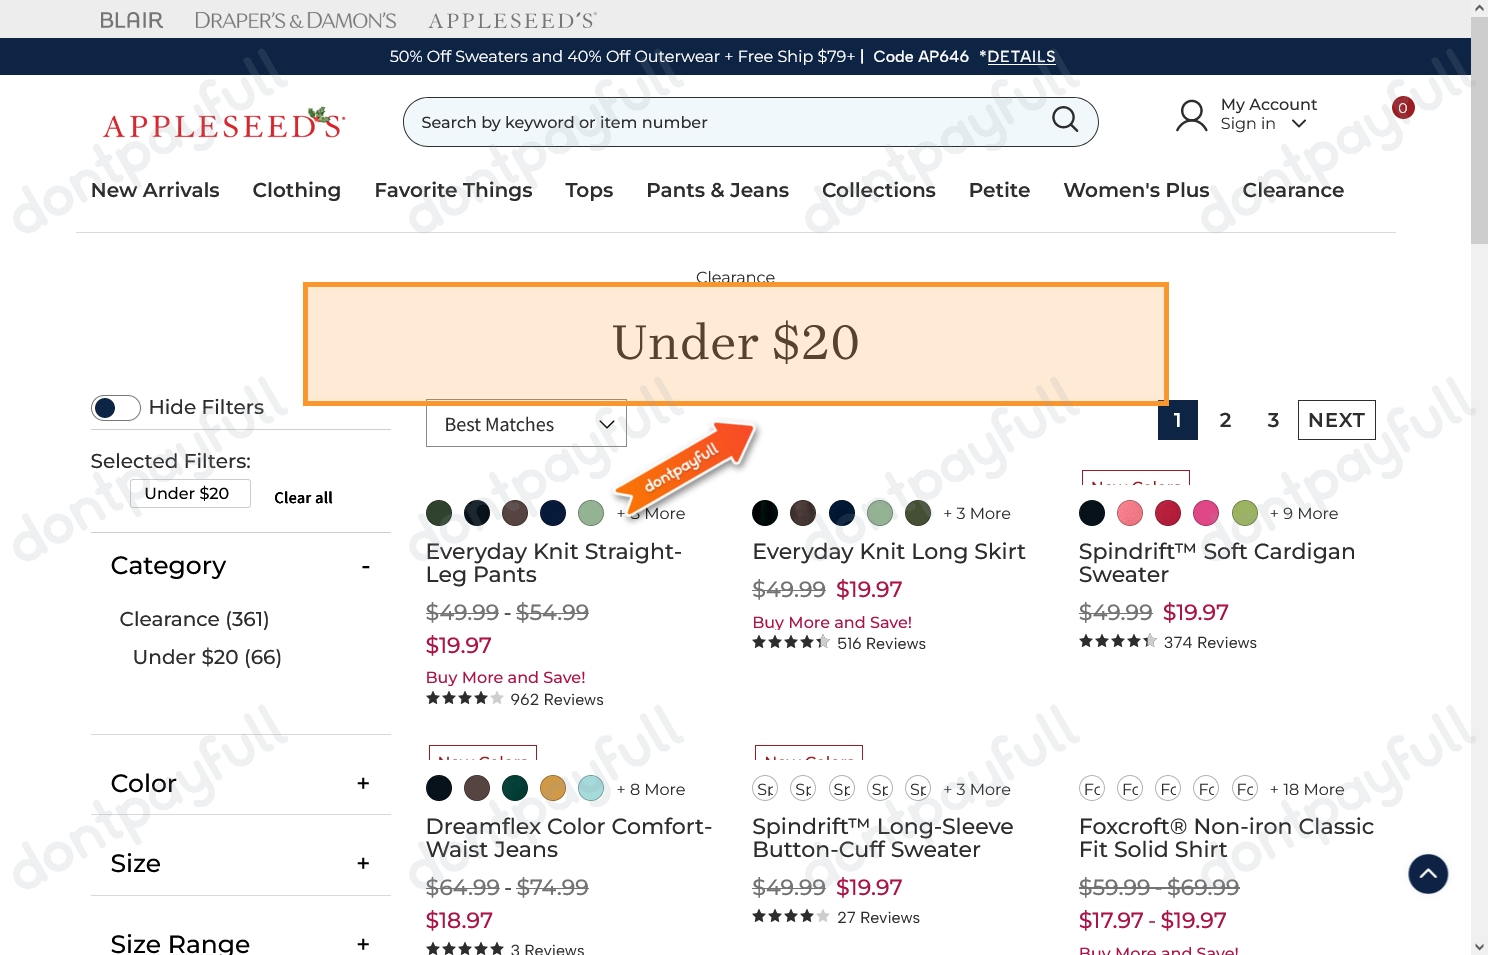Image resolution: width=1488 pixels, height=955 pixels.
Task: Click the search magnifying glass icon
Action: pos(1065,120)
